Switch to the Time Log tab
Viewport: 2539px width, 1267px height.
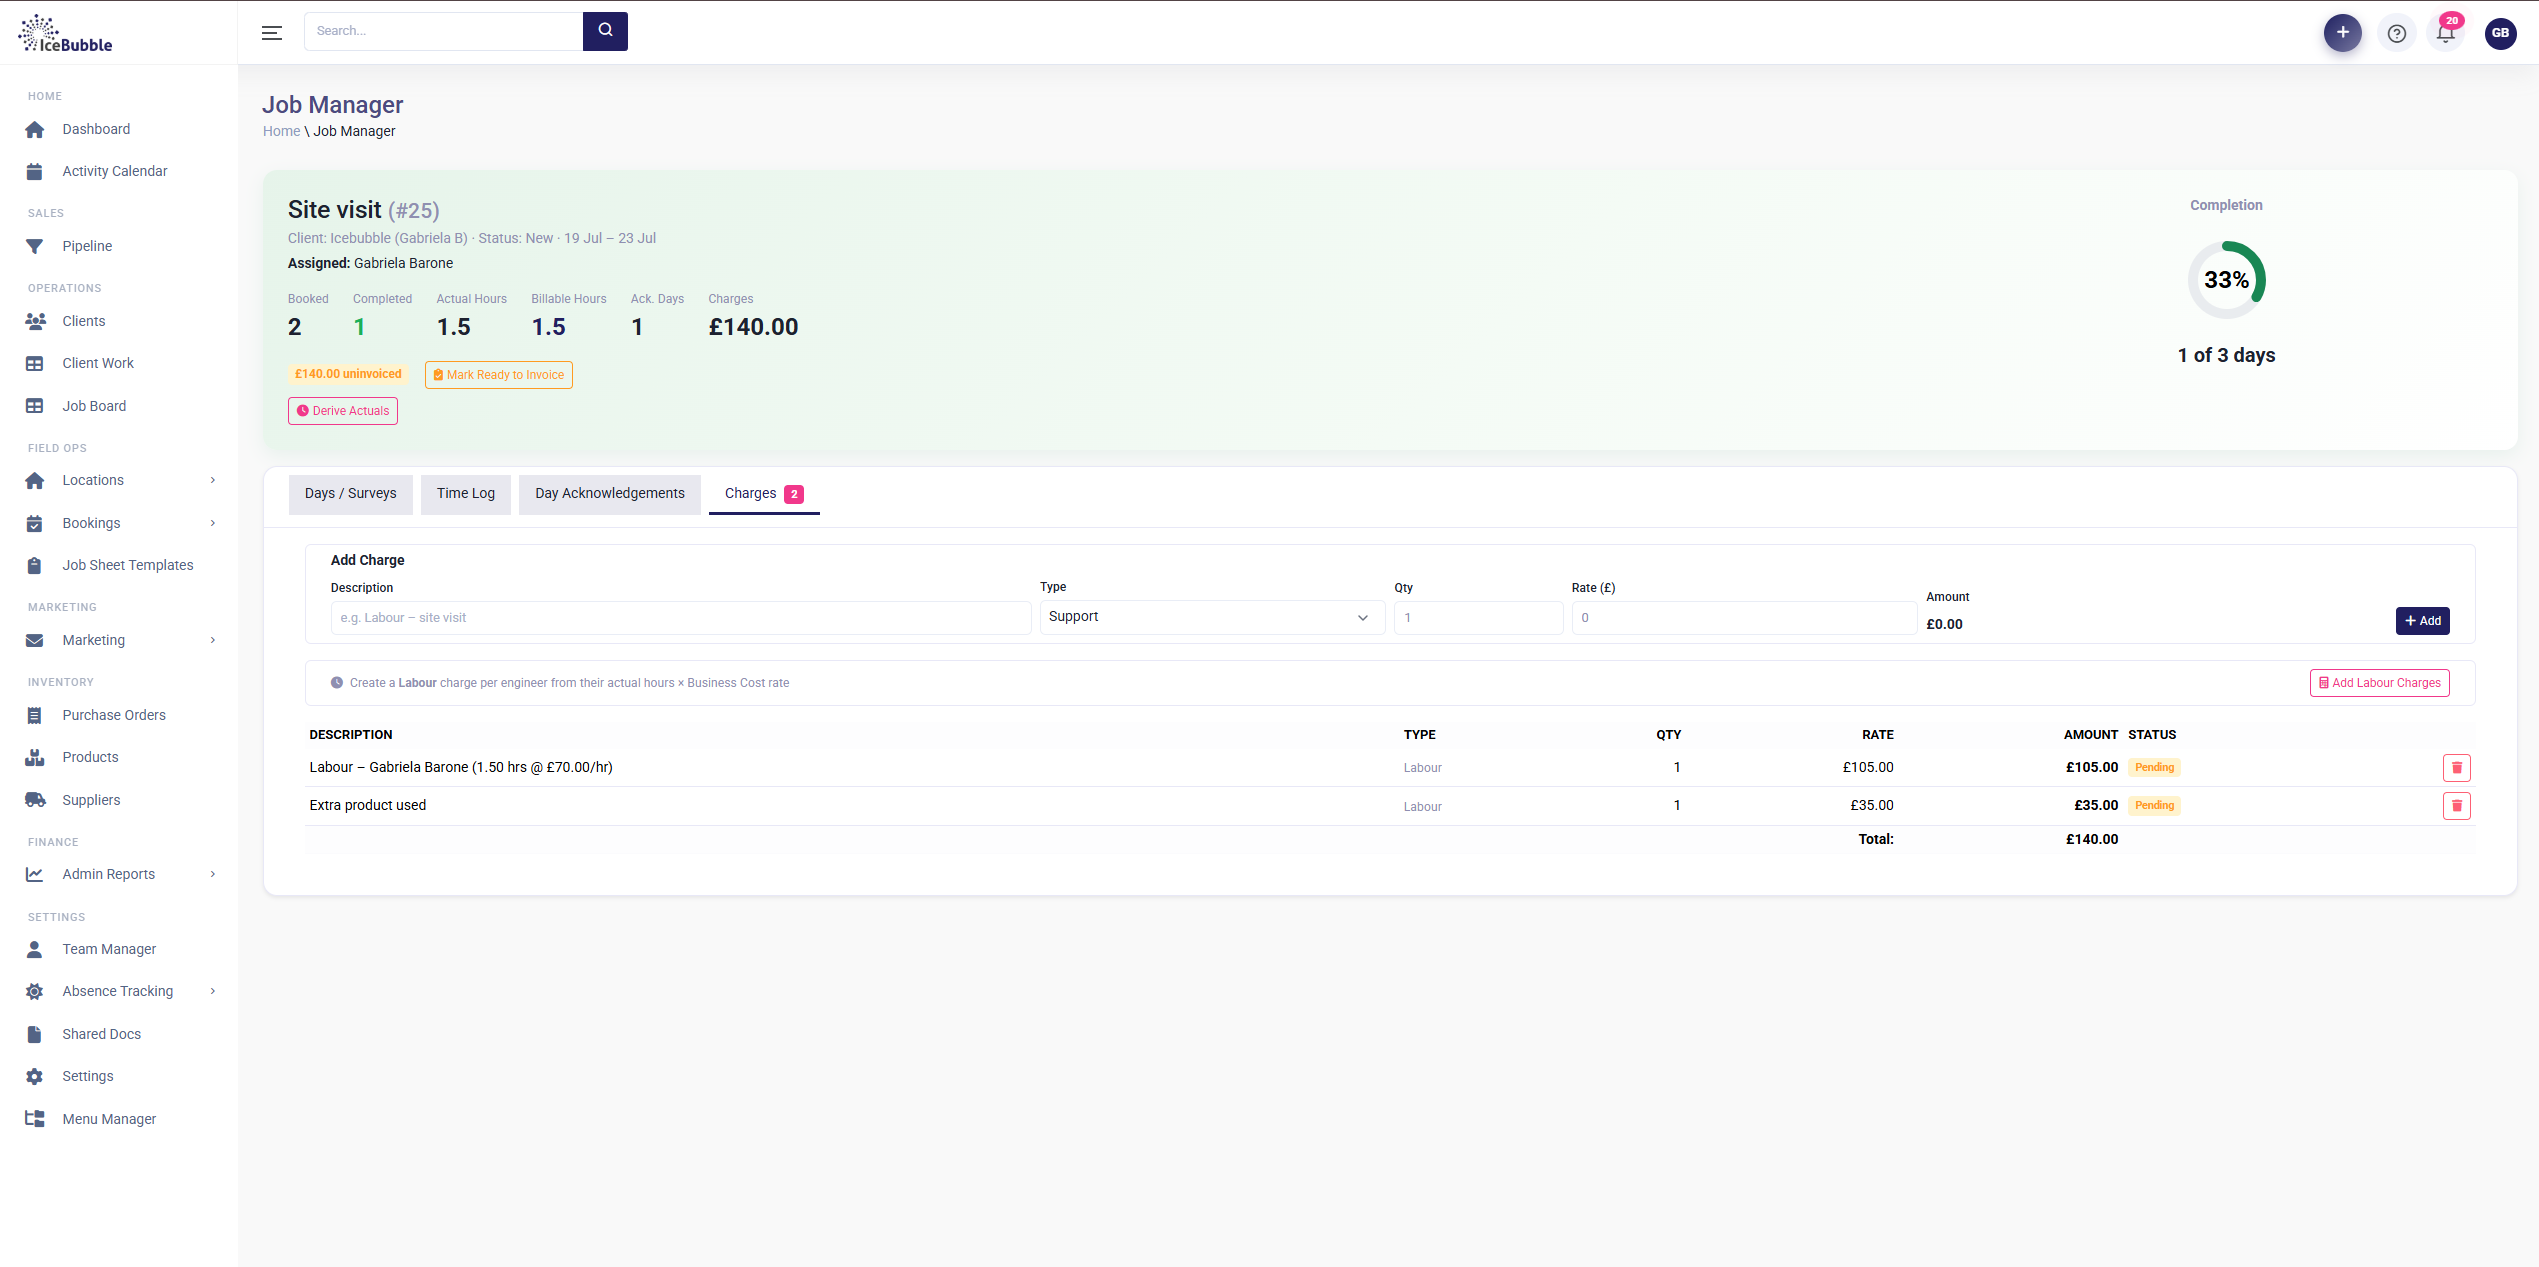[x=466, y=494]
